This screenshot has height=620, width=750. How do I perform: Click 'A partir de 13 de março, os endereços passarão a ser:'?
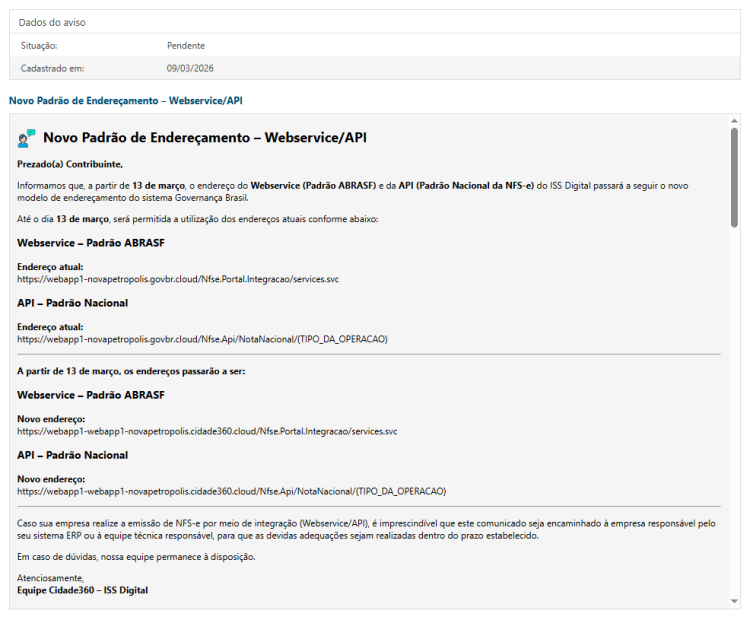tap(131, 371)
